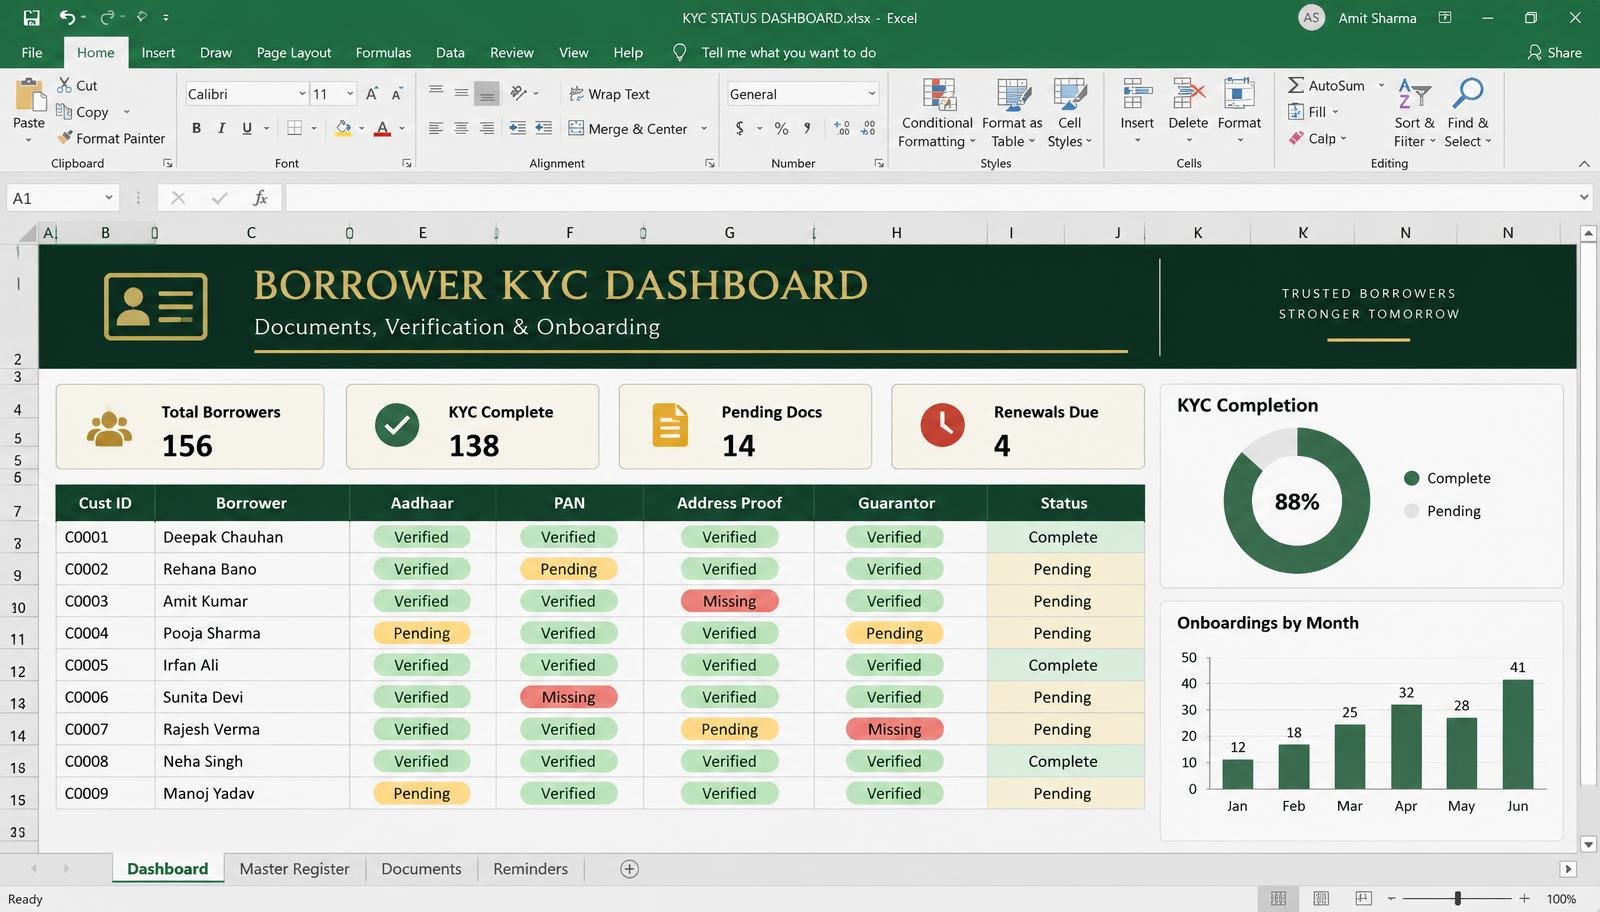1600x912 pixels.
Task: Toggle Wrap Text
Action: point(609,94)
